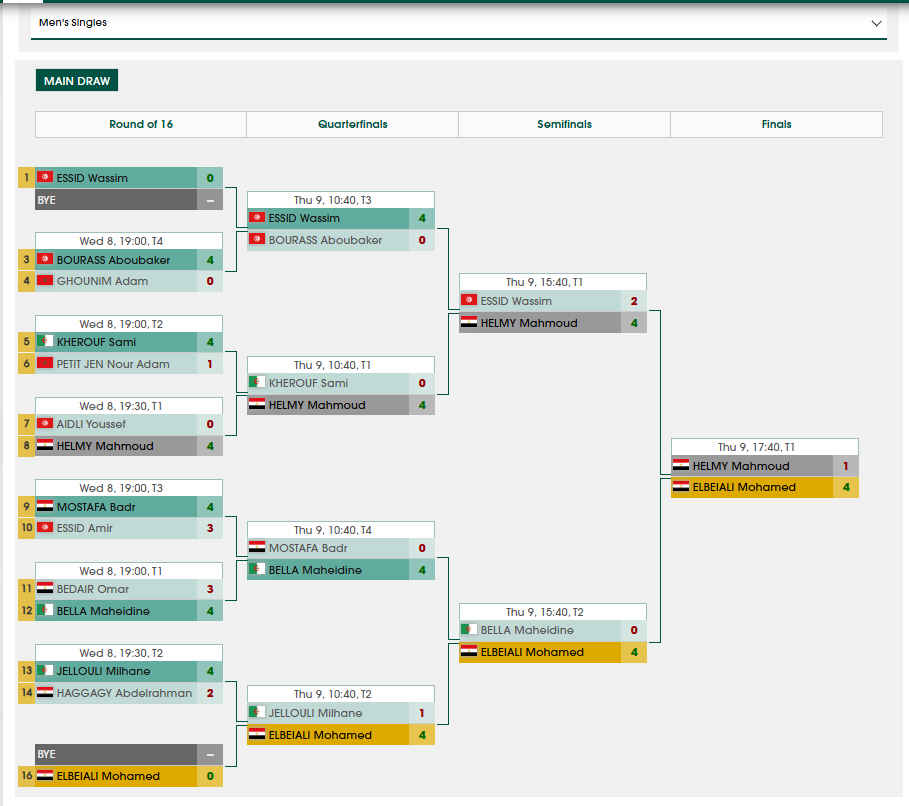Click the flag beside seed 16 ELBEIALI Mohamed
The image size is (909, 806).
click(x=45, y=775)
